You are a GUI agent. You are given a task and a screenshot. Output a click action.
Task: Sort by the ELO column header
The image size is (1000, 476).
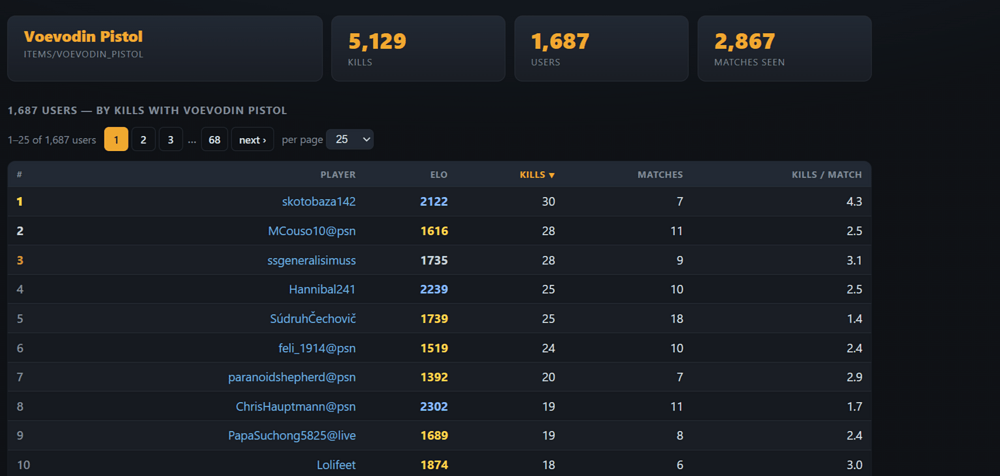click(439, 175)
